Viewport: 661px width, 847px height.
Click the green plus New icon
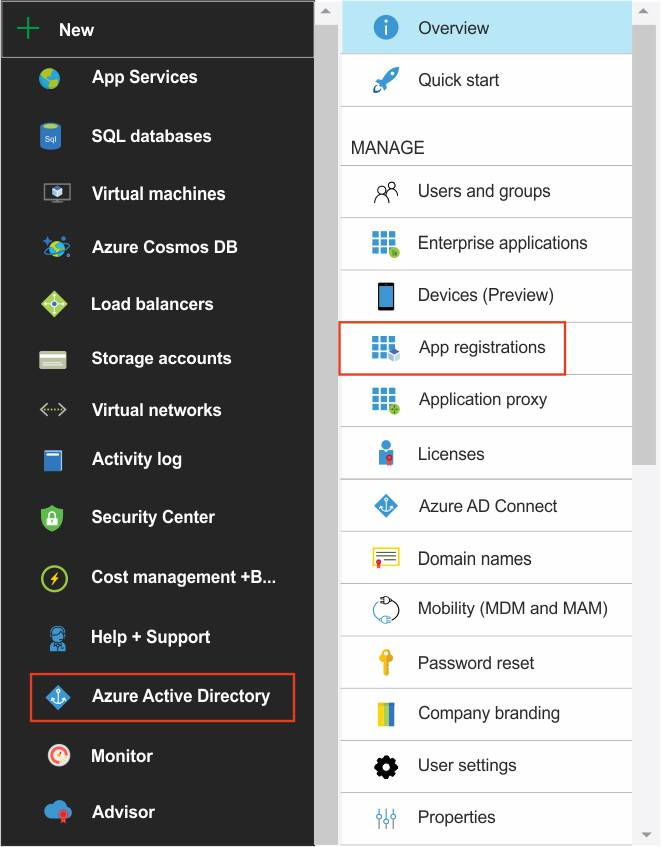28,28
